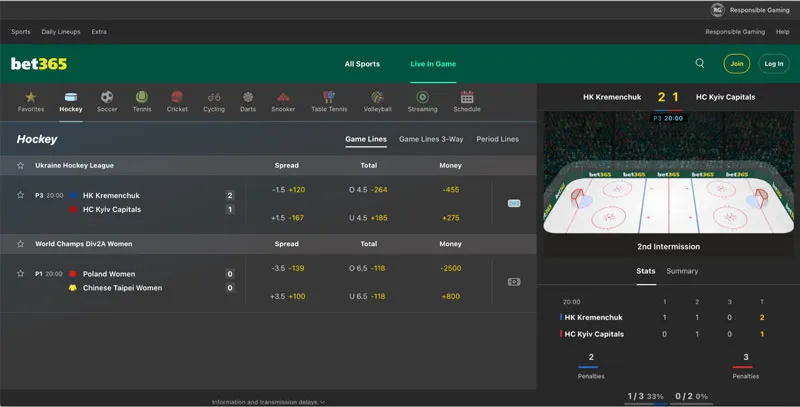This screenshot has width=800, height=407.
Task: Open the Extra top menu item
Action: [99, 32]
